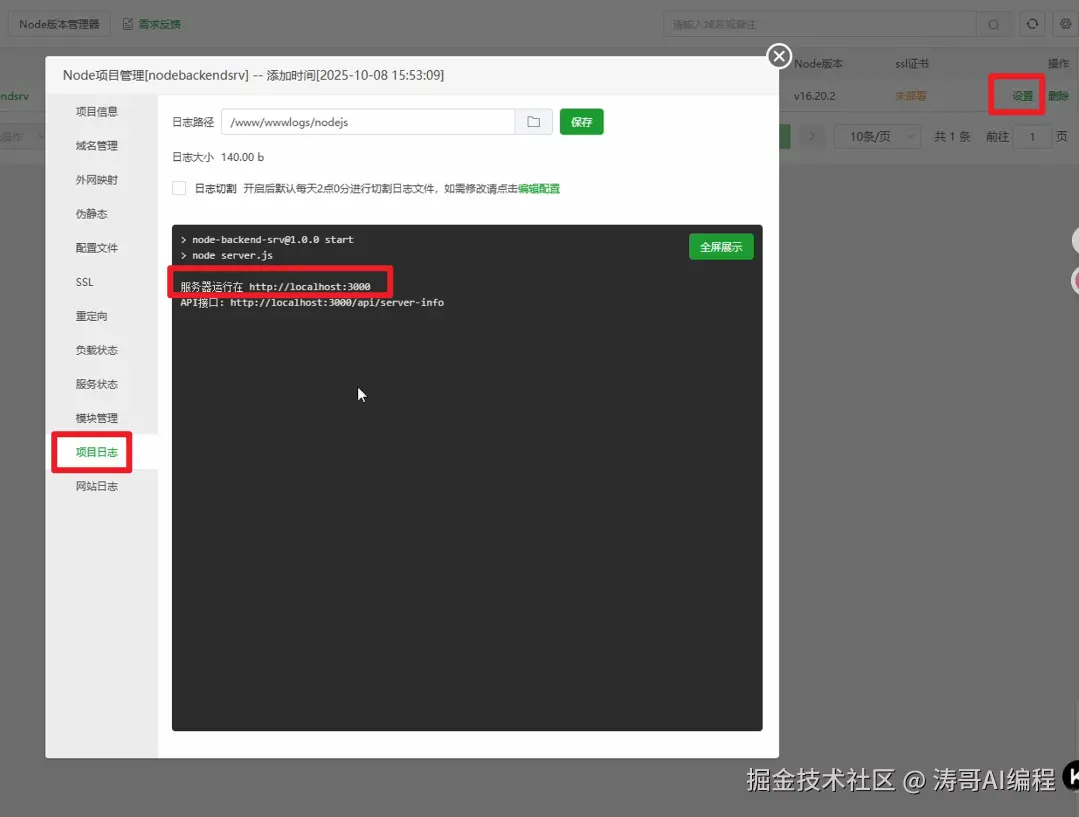Switch to the SSL tab
Image resolution: width=1079 pixels, height=817 pixels.
click(x=83, y=282)
